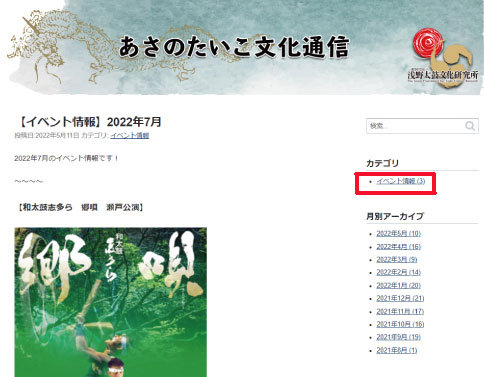Open the 2021年12月 (21) archive
This screenshot has width=484, height=377.
(x=400, y=298)
